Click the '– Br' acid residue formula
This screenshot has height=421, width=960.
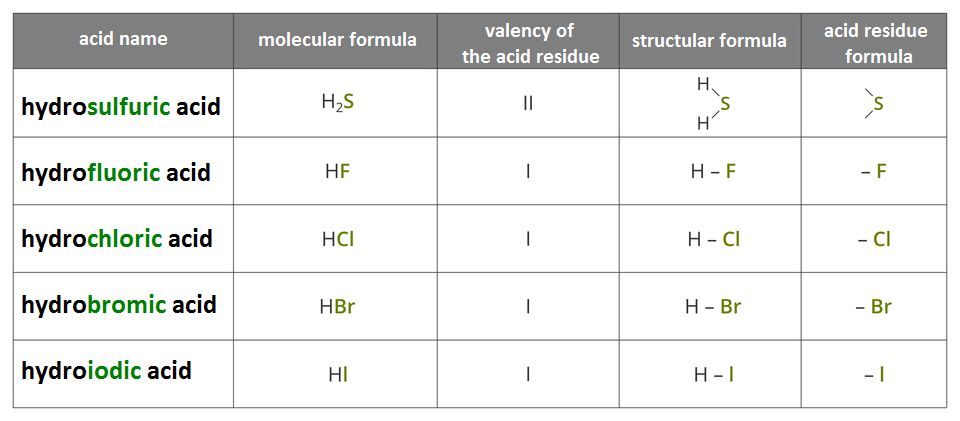click(x=874, y=307)
